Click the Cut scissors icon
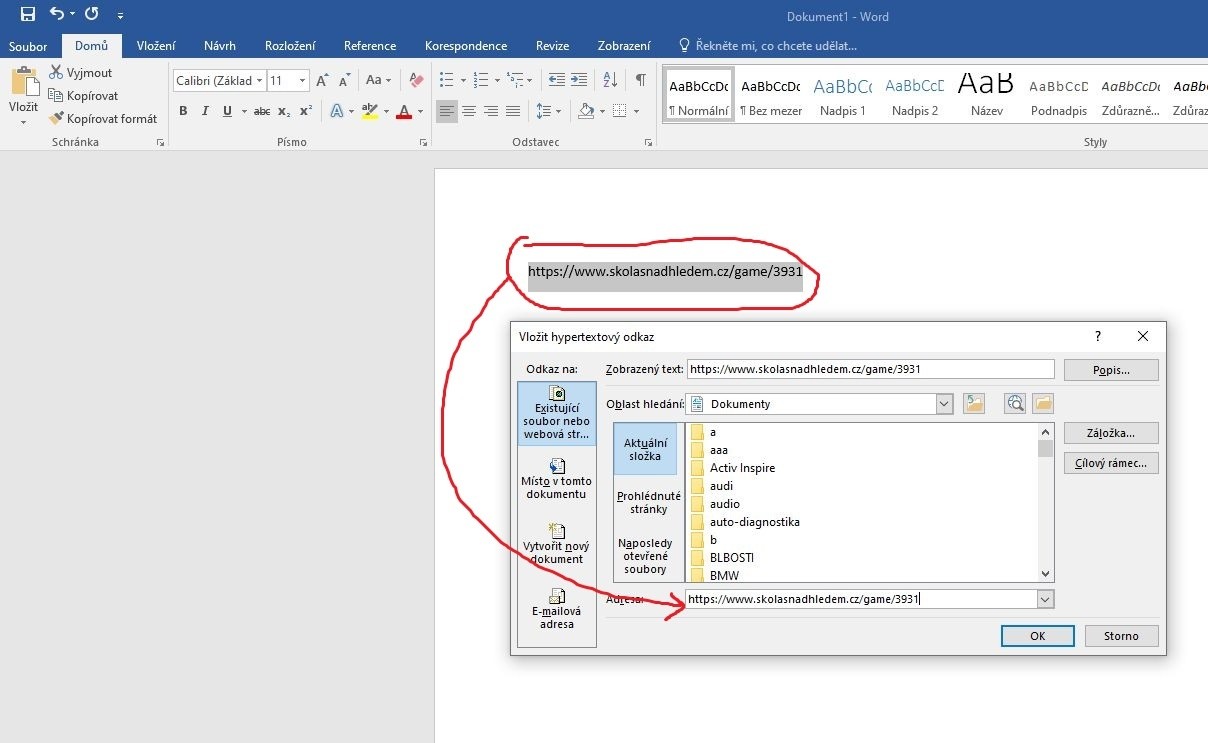This screenshot has width=1208, height=743. tap(57, 73)
